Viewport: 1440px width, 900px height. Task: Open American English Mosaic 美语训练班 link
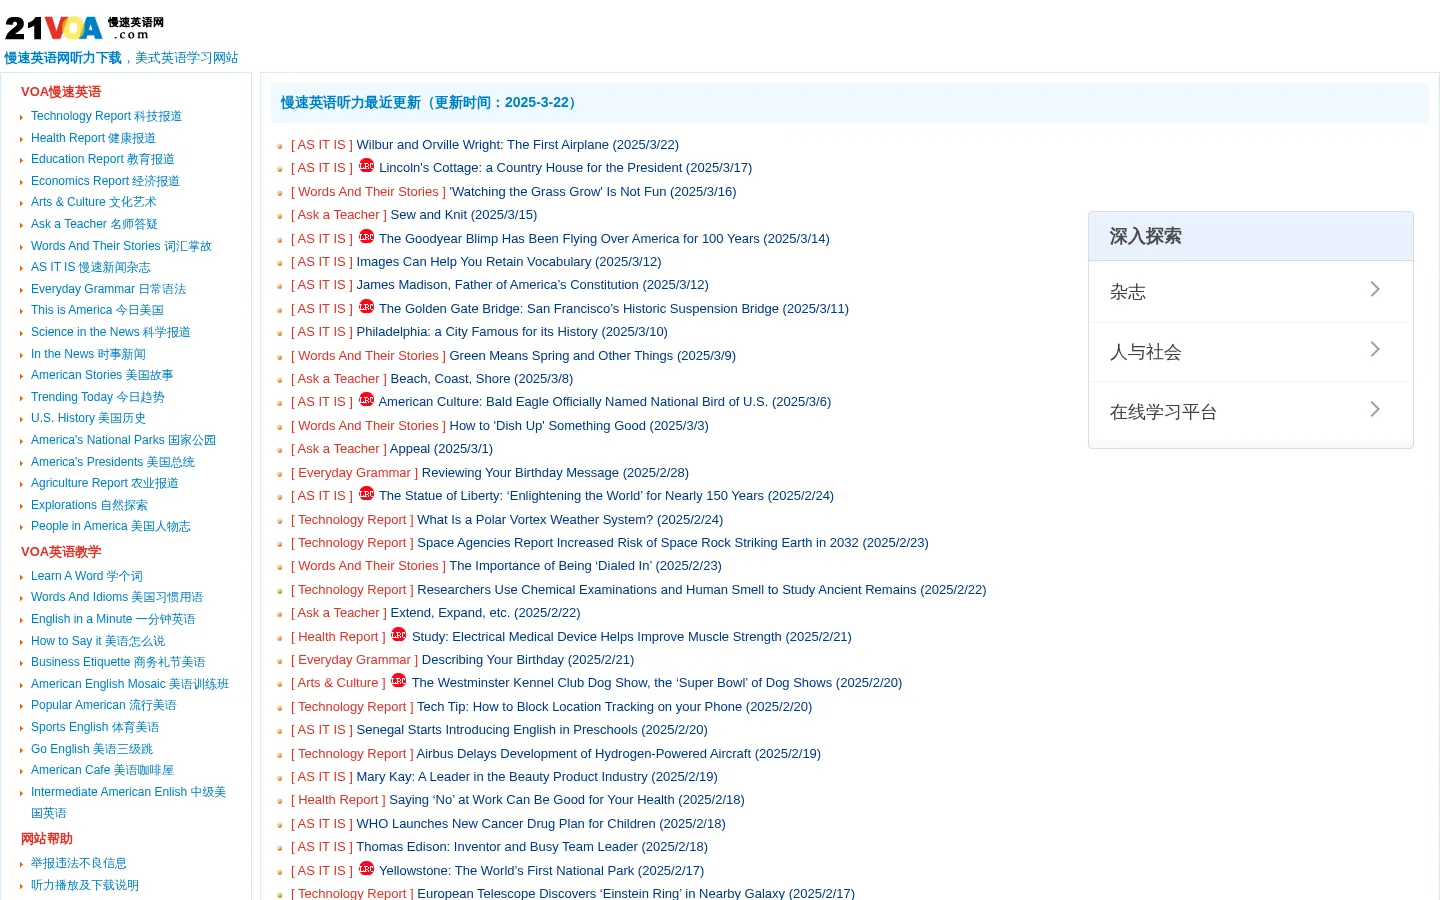pyautogui.click(x=130, y=684)
